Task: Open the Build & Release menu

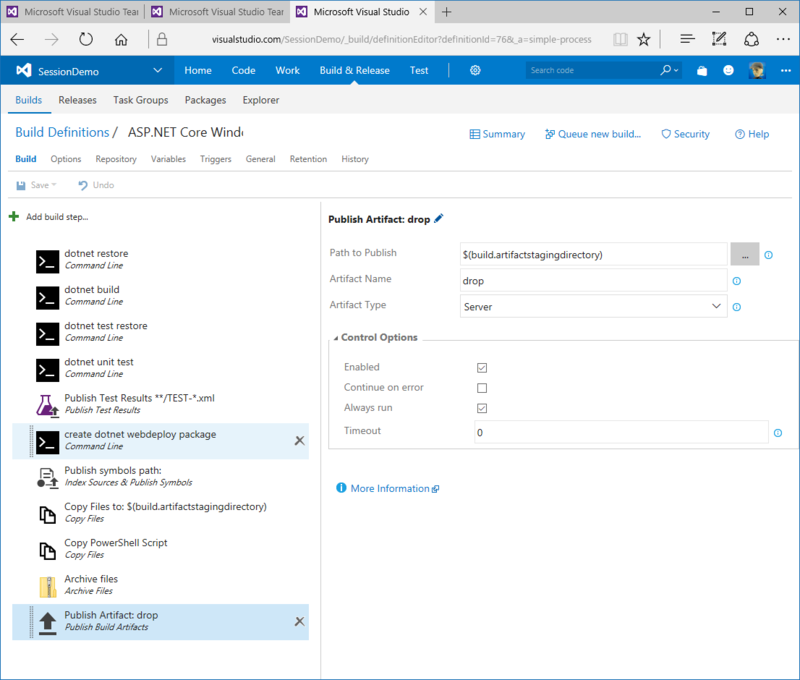Action: pos(355,70)
